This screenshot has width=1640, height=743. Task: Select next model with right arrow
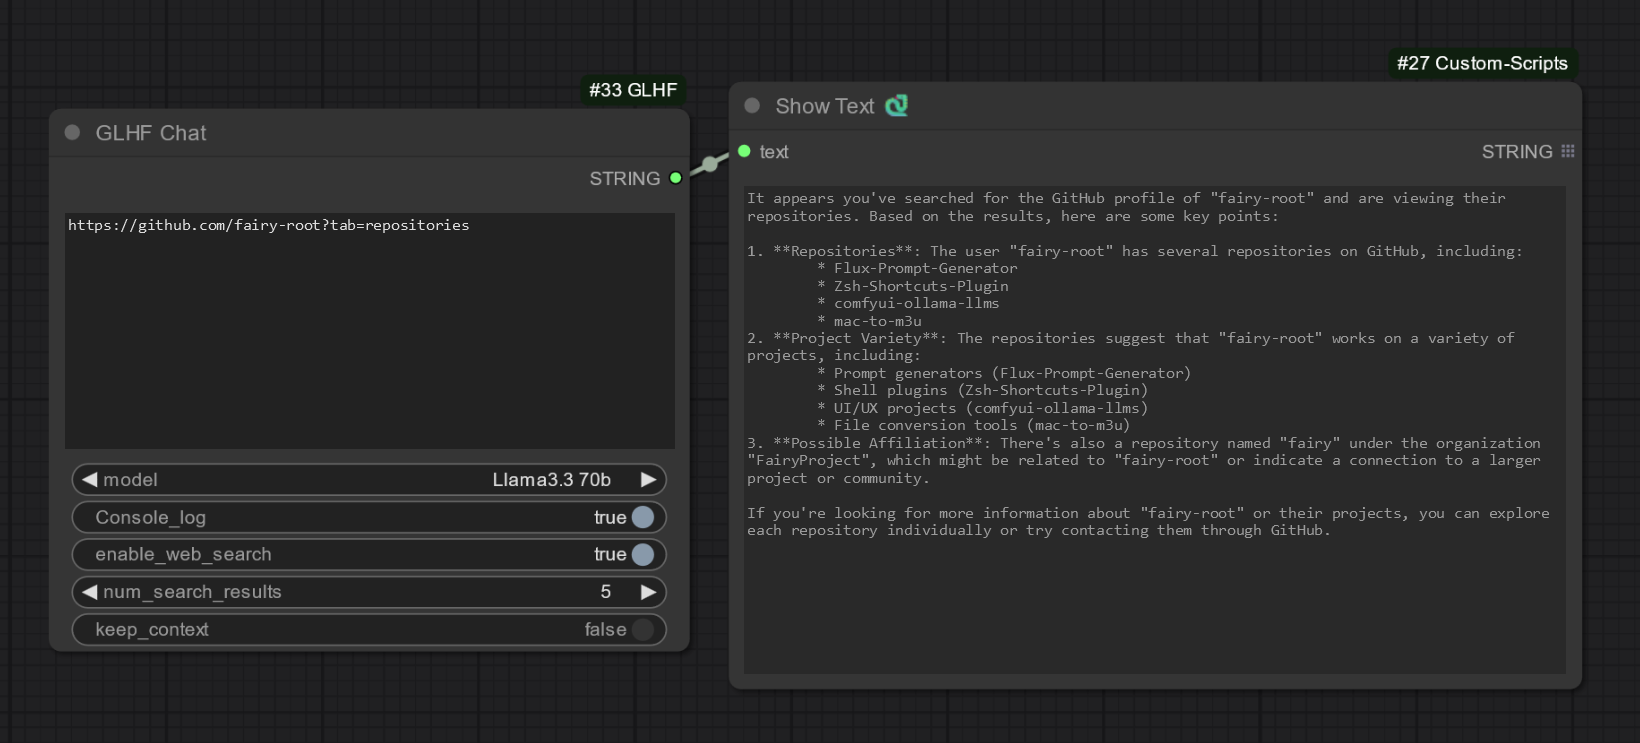(x=648, y=479)
